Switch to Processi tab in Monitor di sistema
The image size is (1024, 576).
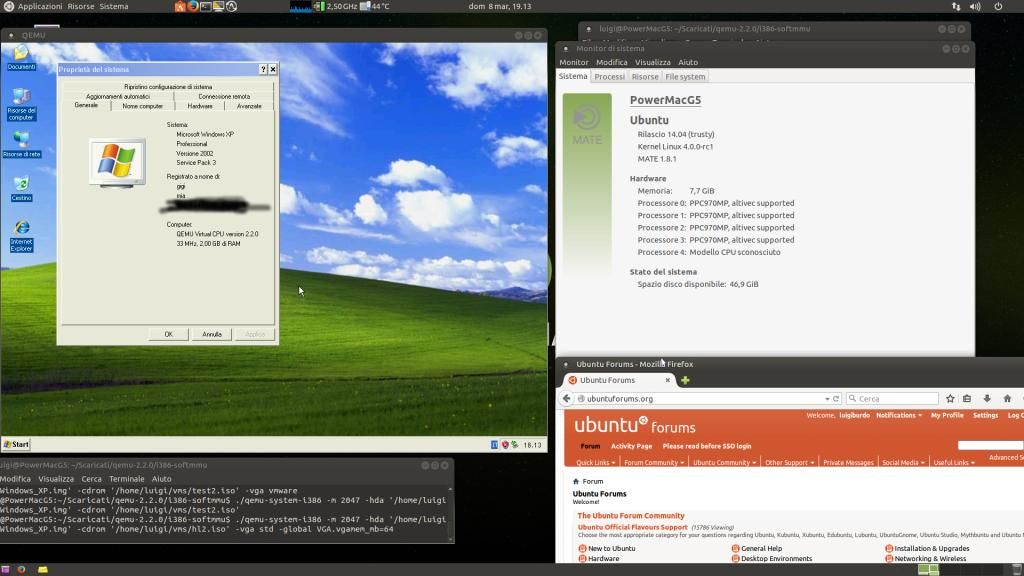609,76
